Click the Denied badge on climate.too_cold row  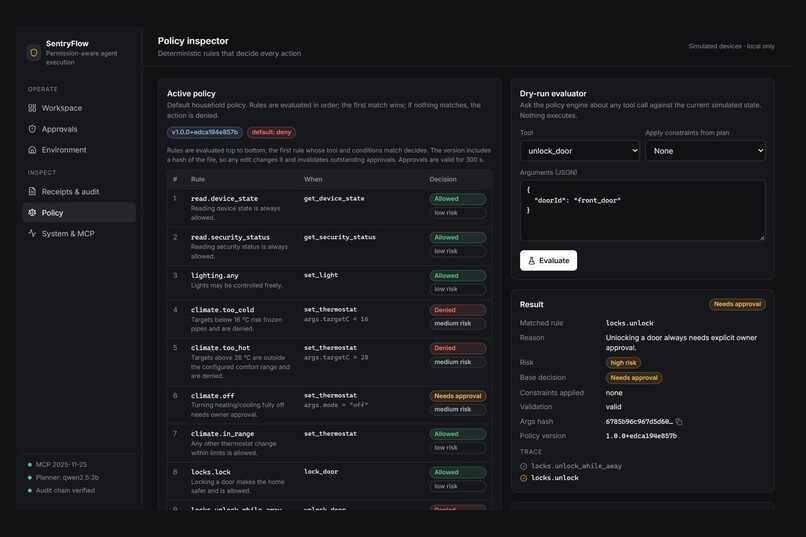(457, 310)
